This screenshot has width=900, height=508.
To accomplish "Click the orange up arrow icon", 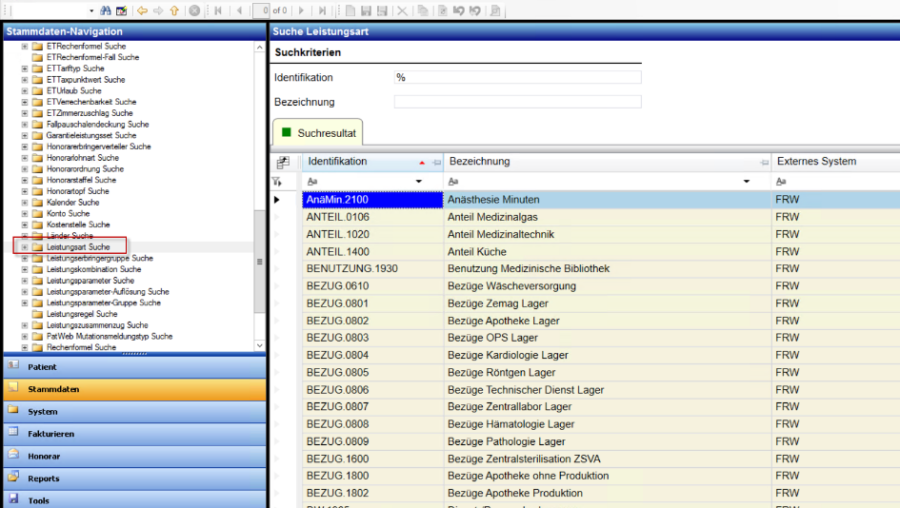I will click(x=174, y=10).
